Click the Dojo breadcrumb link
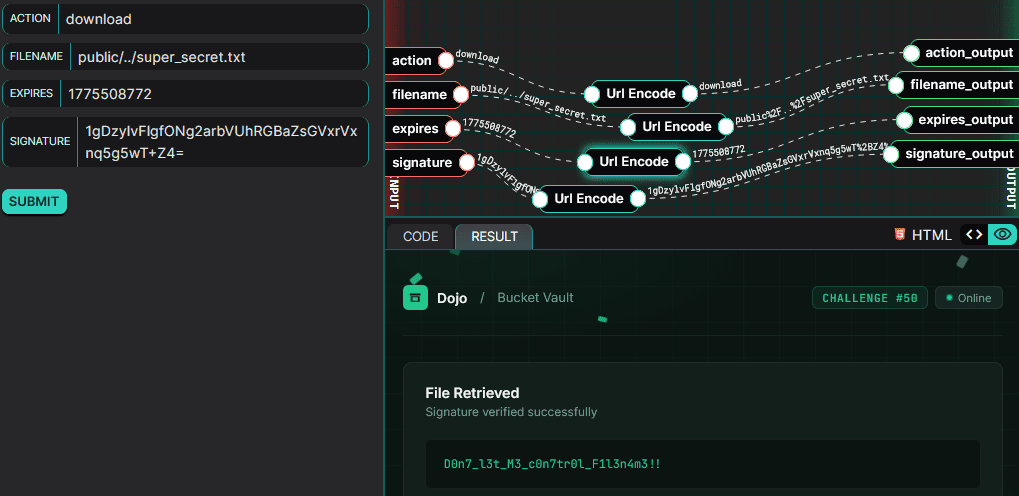The width and height of the screenshot is (1019, 496). (x=452, y=298)
